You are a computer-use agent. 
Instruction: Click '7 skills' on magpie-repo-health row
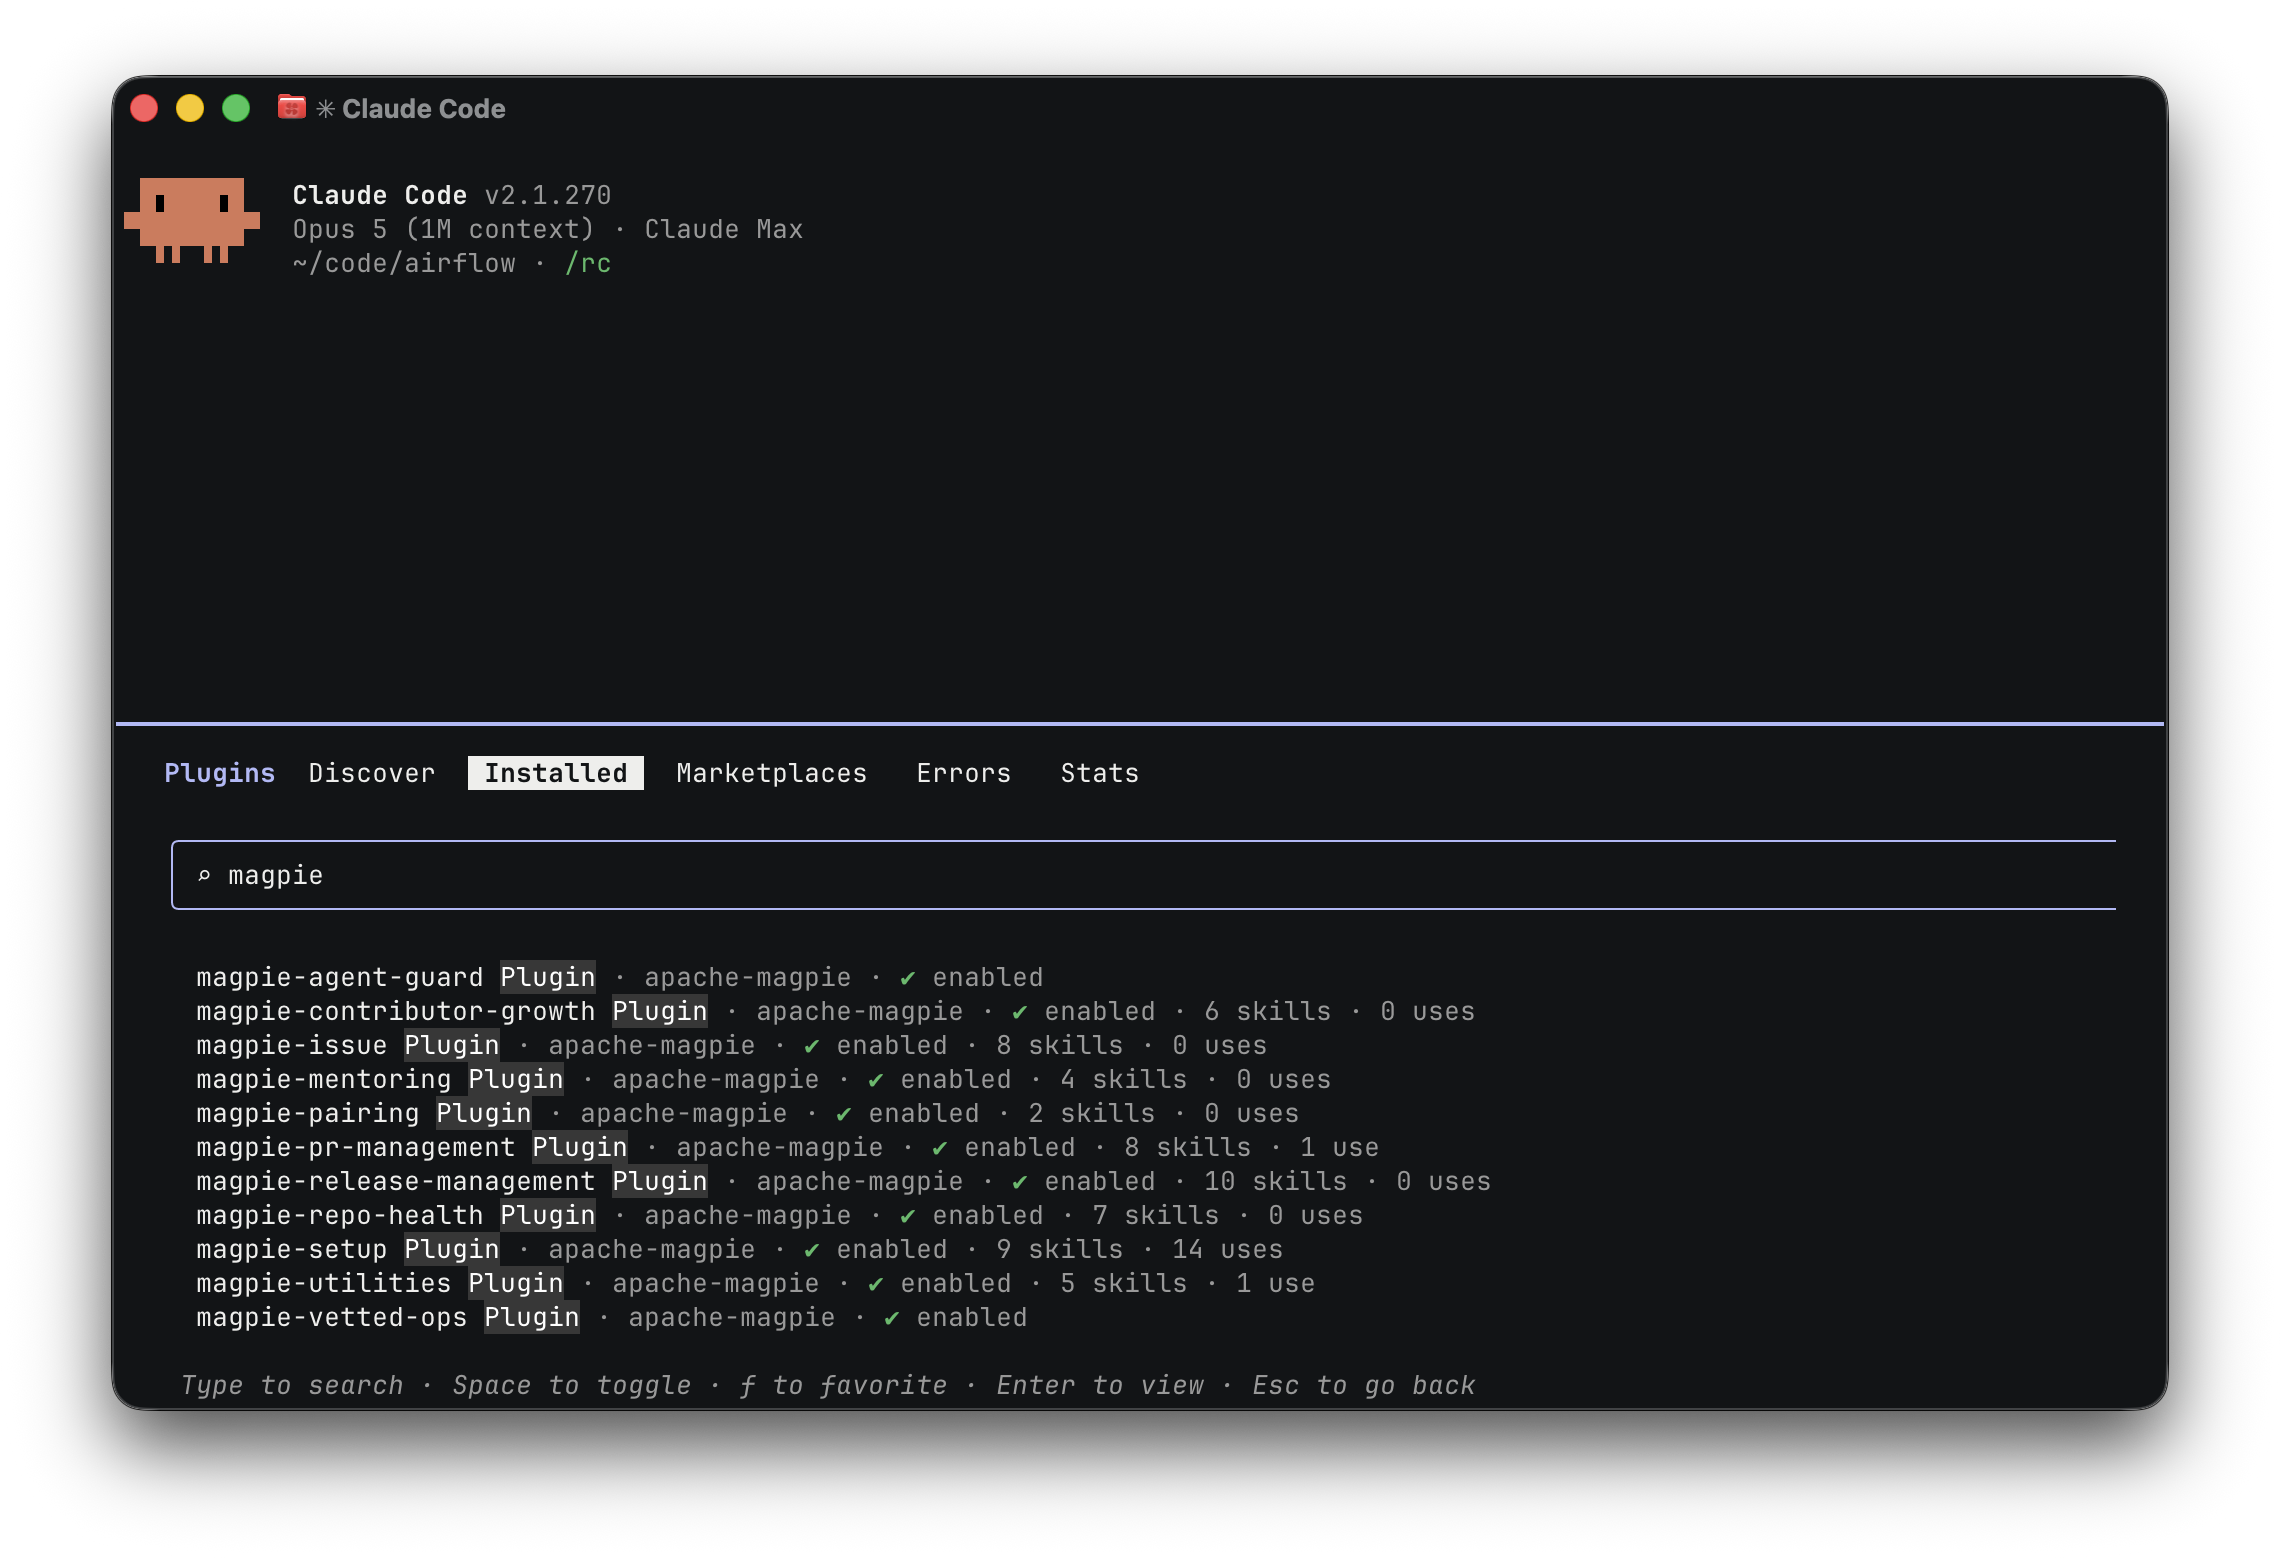tap(1156, 1215)
